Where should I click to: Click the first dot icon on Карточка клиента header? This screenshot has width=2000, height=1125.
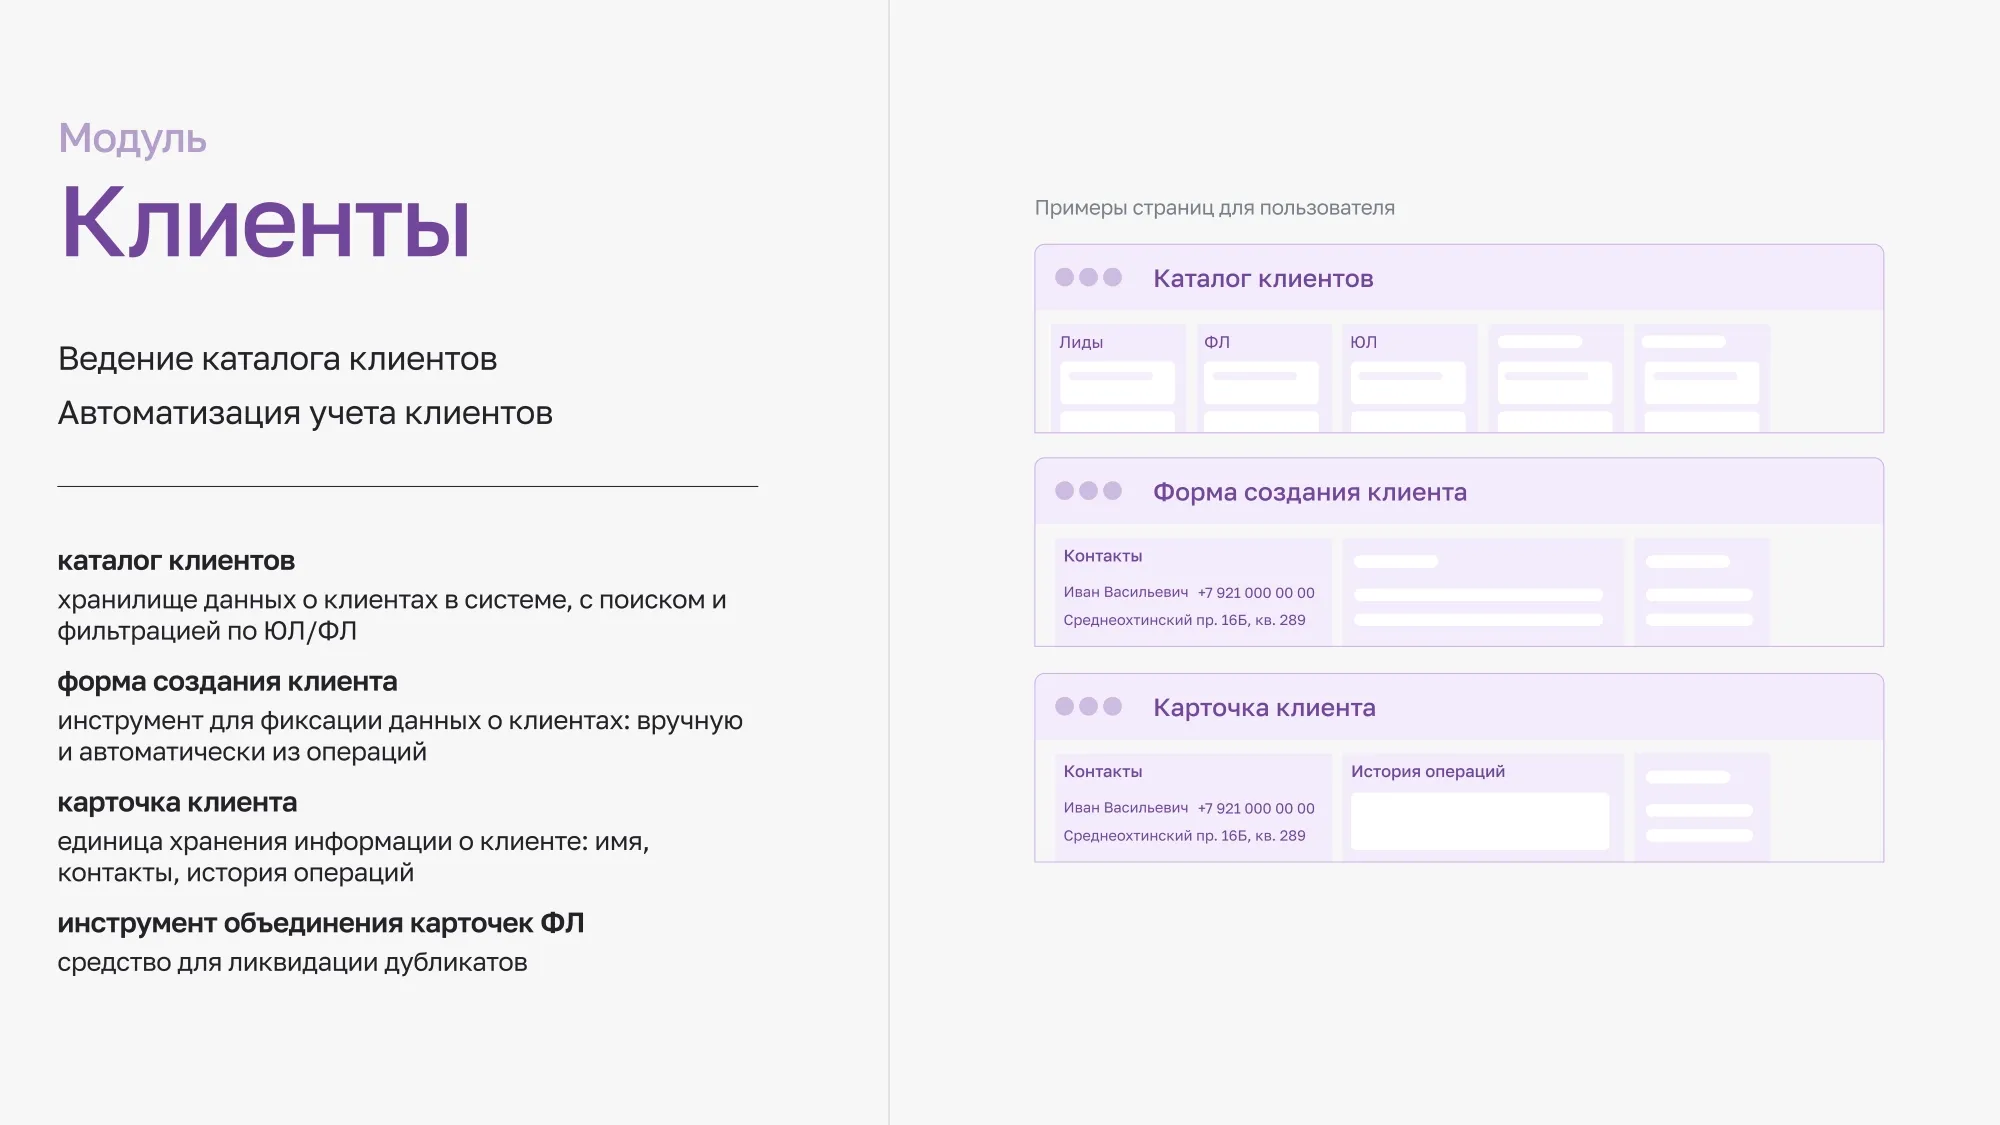(1063, 708)
